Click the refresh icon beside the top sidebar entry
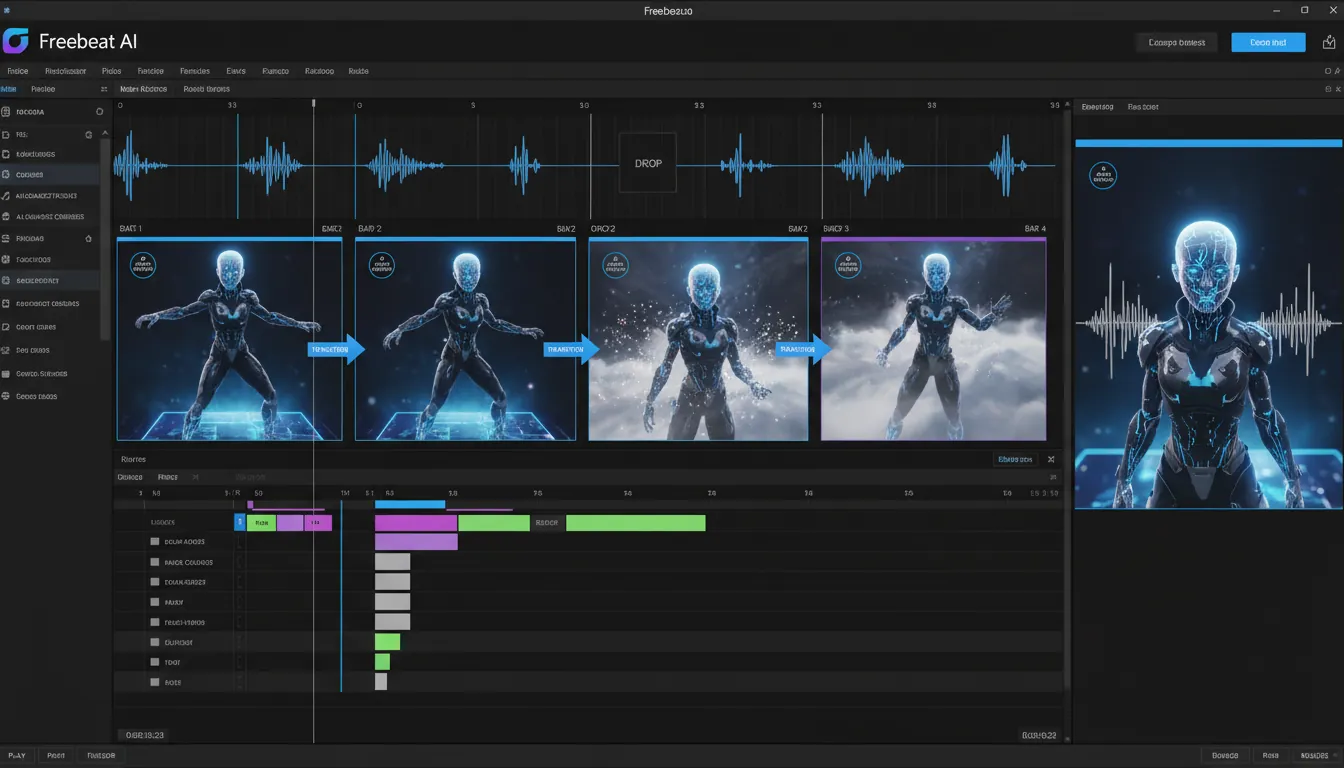Image resolution: width=1344 pixels, height=768 pixels. point(100,112)
